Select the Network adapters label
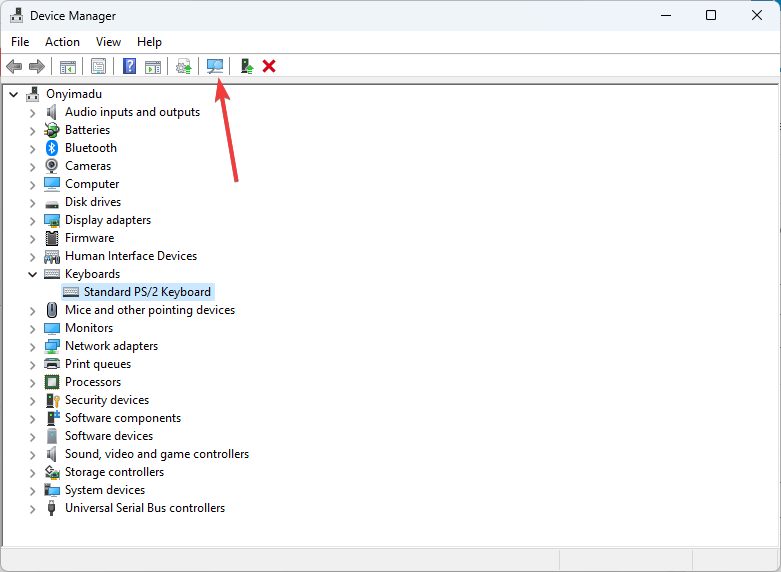The width and height of the screenshot is (781, 572). 112,346
